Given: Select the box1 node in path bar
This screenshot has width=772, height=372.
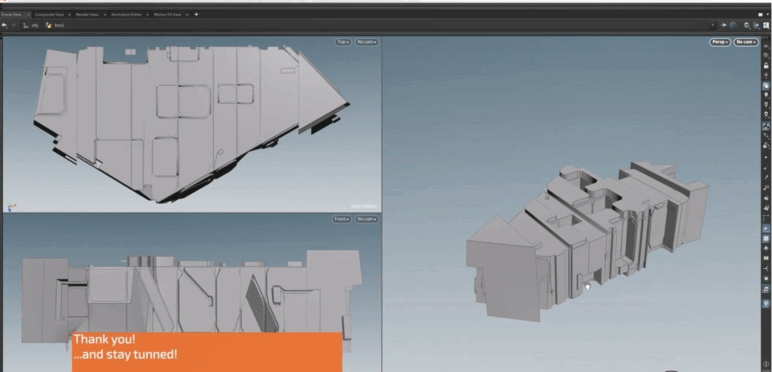Looking at the screenshot, I should tap(55, 25).
